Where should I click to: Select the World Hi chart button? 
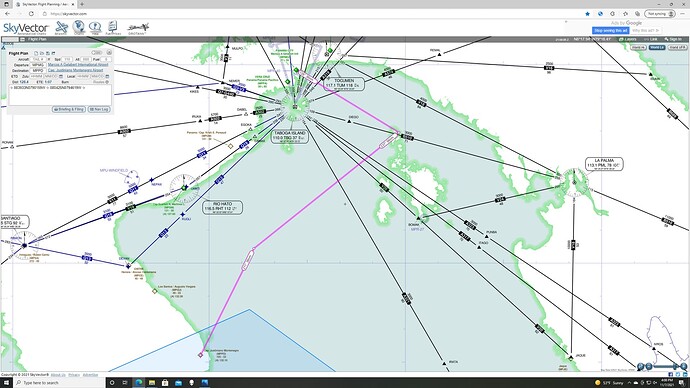[x=638, y=47]
